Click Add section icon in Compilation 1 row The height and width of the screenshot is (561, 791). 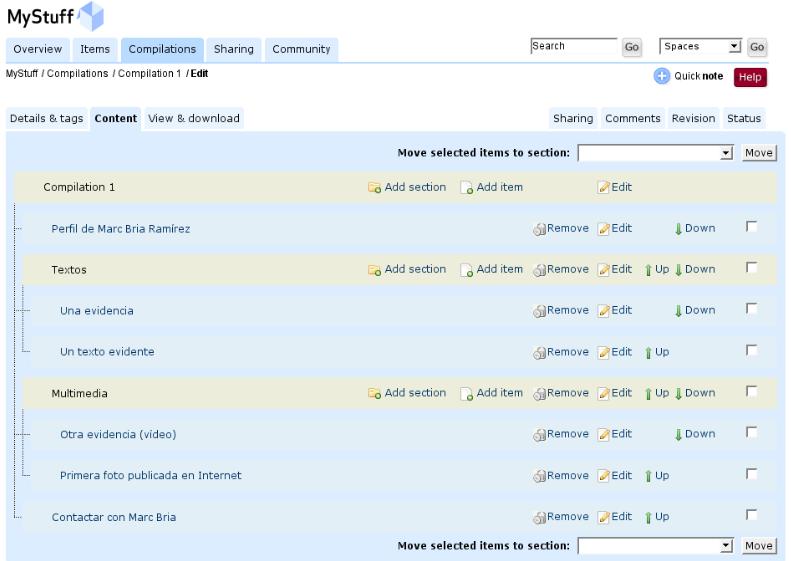click(375, 188)
